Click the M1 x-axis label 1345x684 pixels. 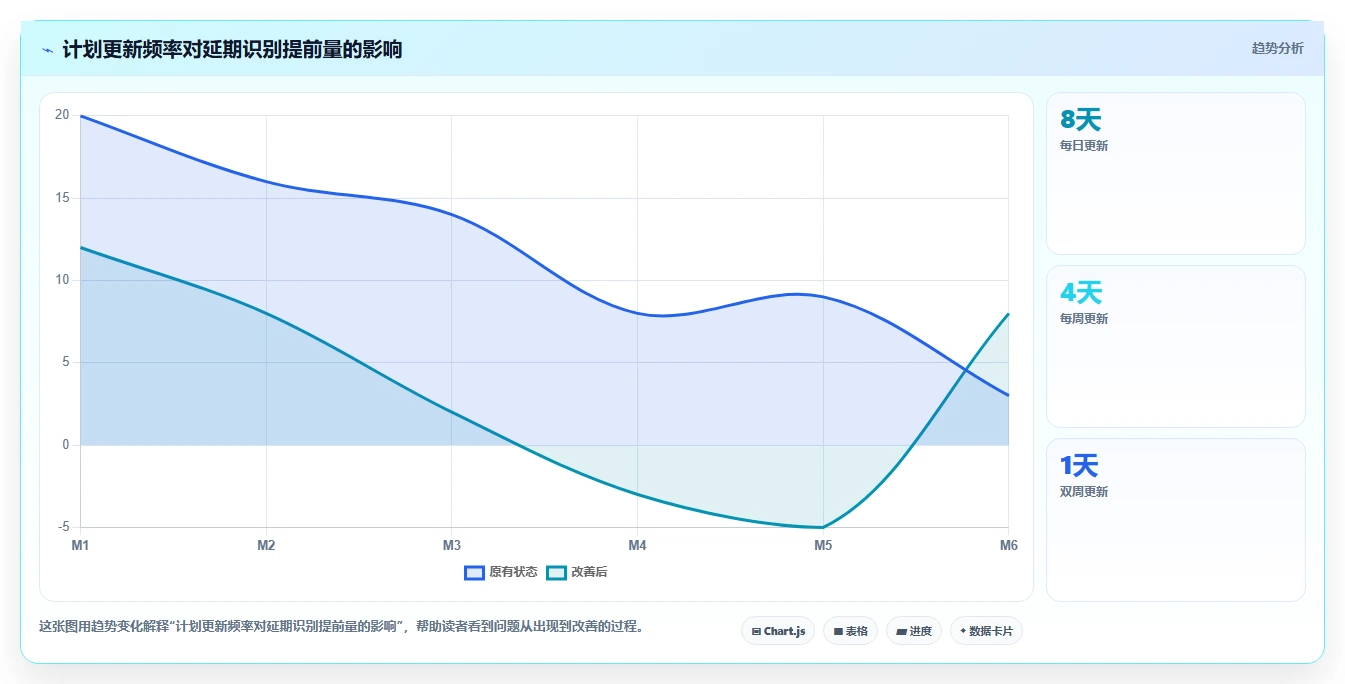(80, 545)
